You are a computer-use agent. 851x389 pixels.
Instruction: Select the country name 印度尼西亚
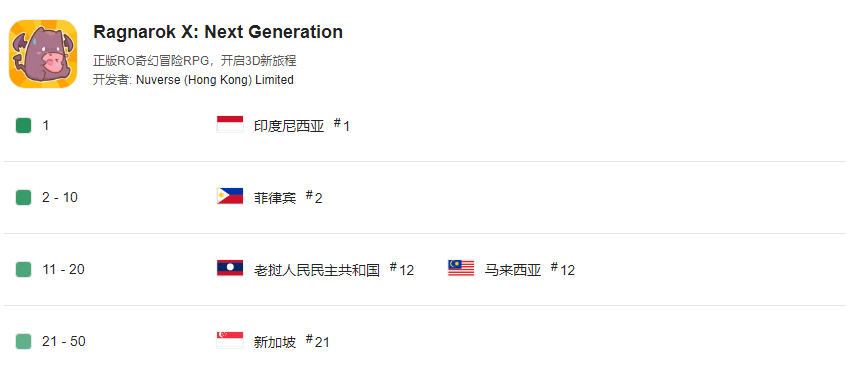pyautogui.click(x=289, y=126)
